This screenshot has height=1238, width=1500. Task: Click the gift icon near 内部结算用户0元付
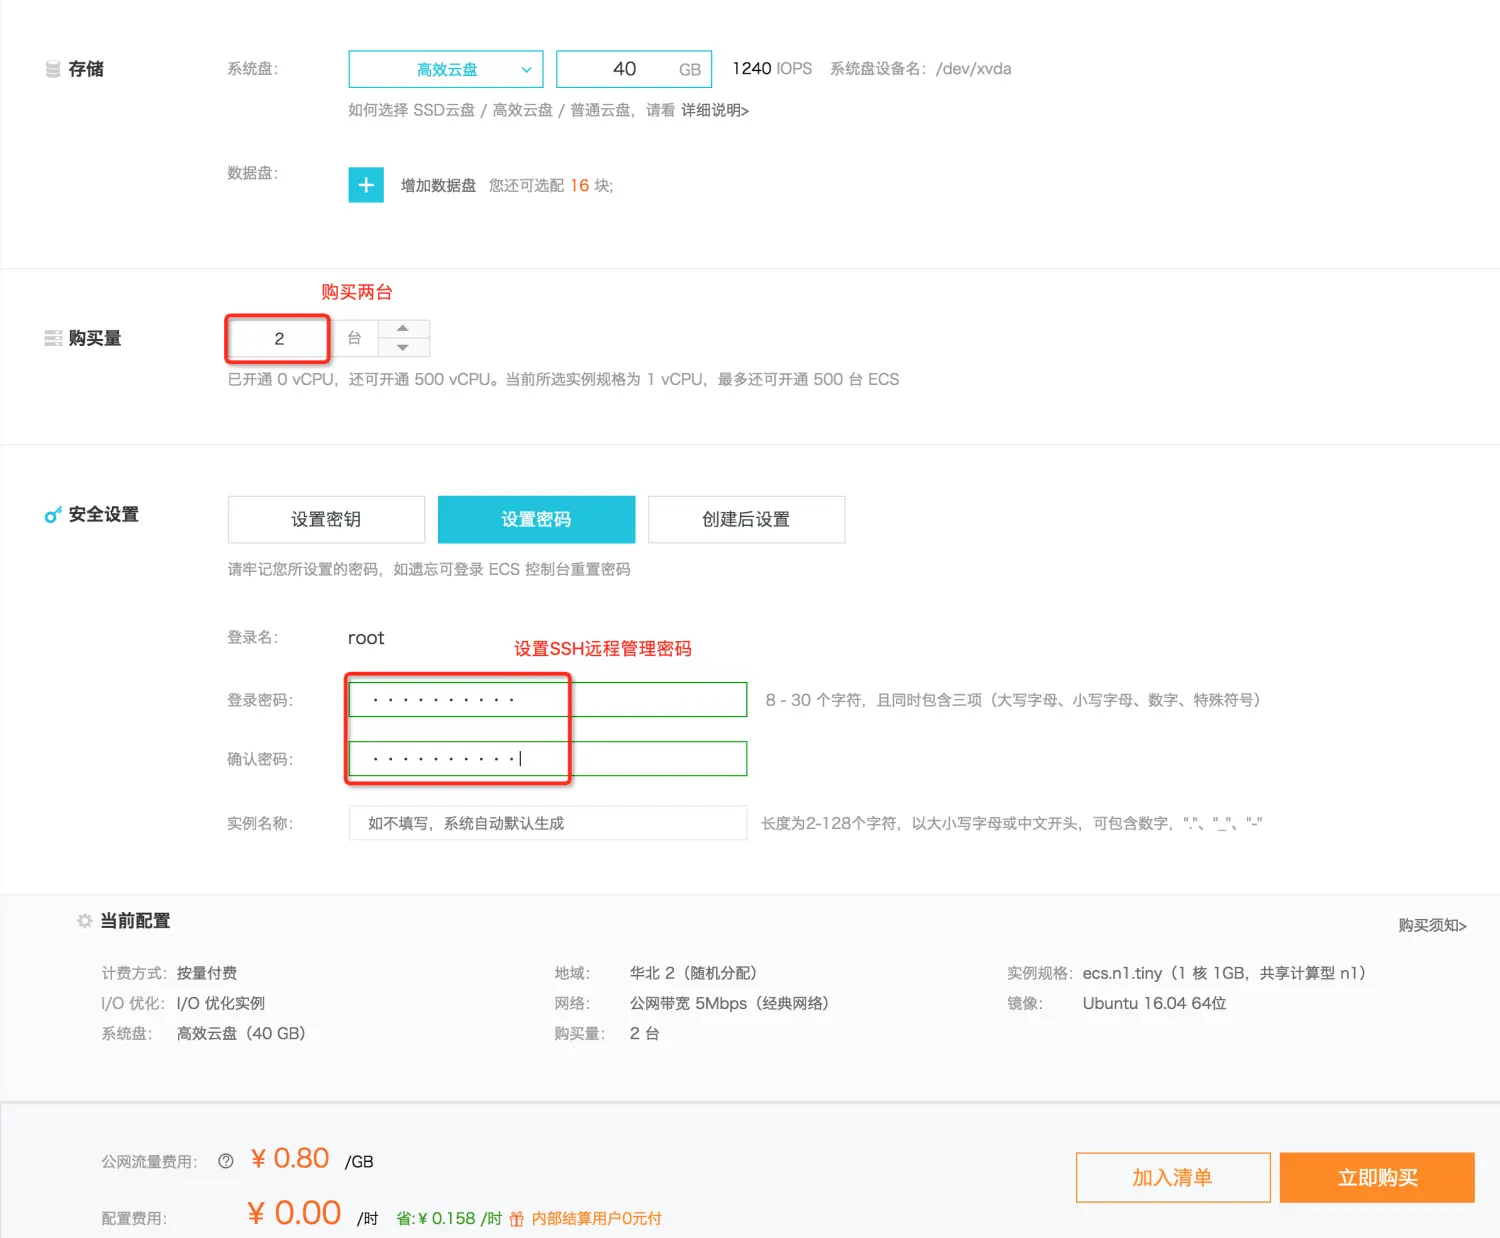click(517, 1218)
